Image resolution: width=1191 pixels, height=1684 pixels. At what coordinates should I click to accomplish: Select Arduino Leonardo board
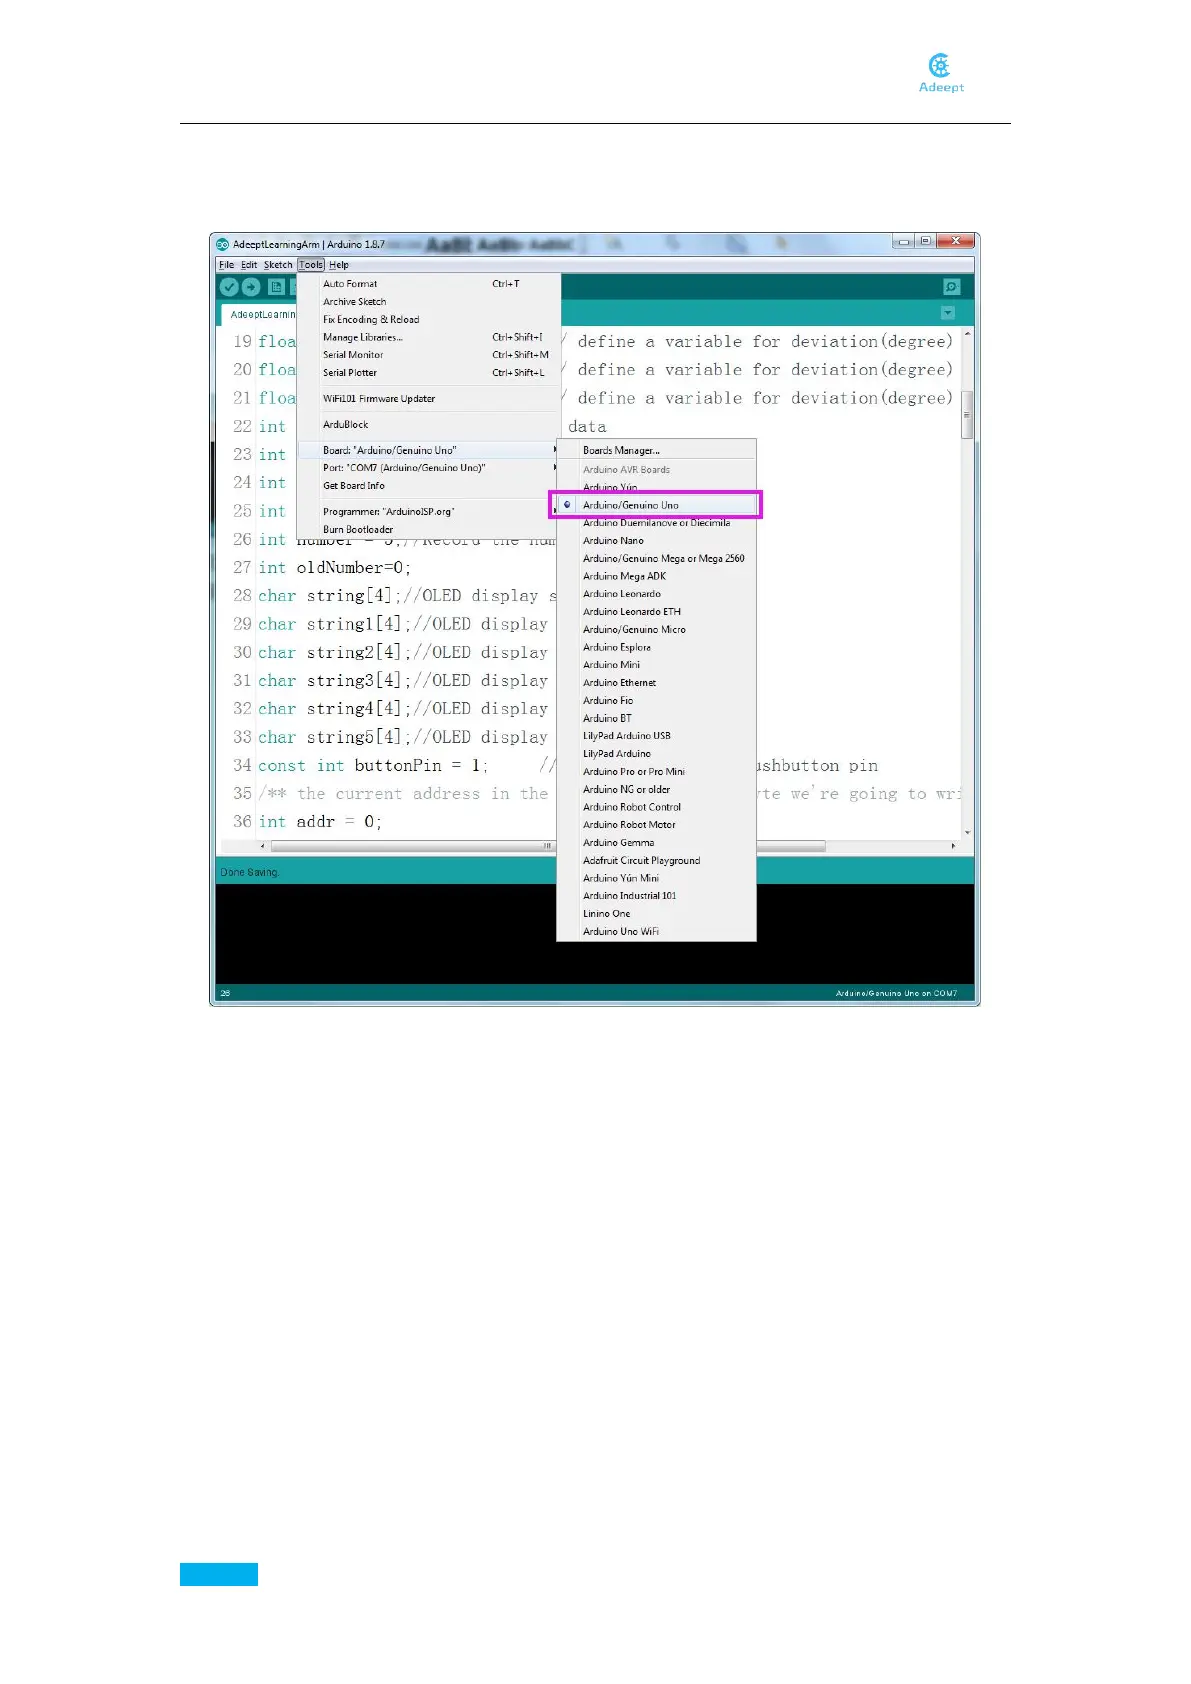[x=656, y=594]
